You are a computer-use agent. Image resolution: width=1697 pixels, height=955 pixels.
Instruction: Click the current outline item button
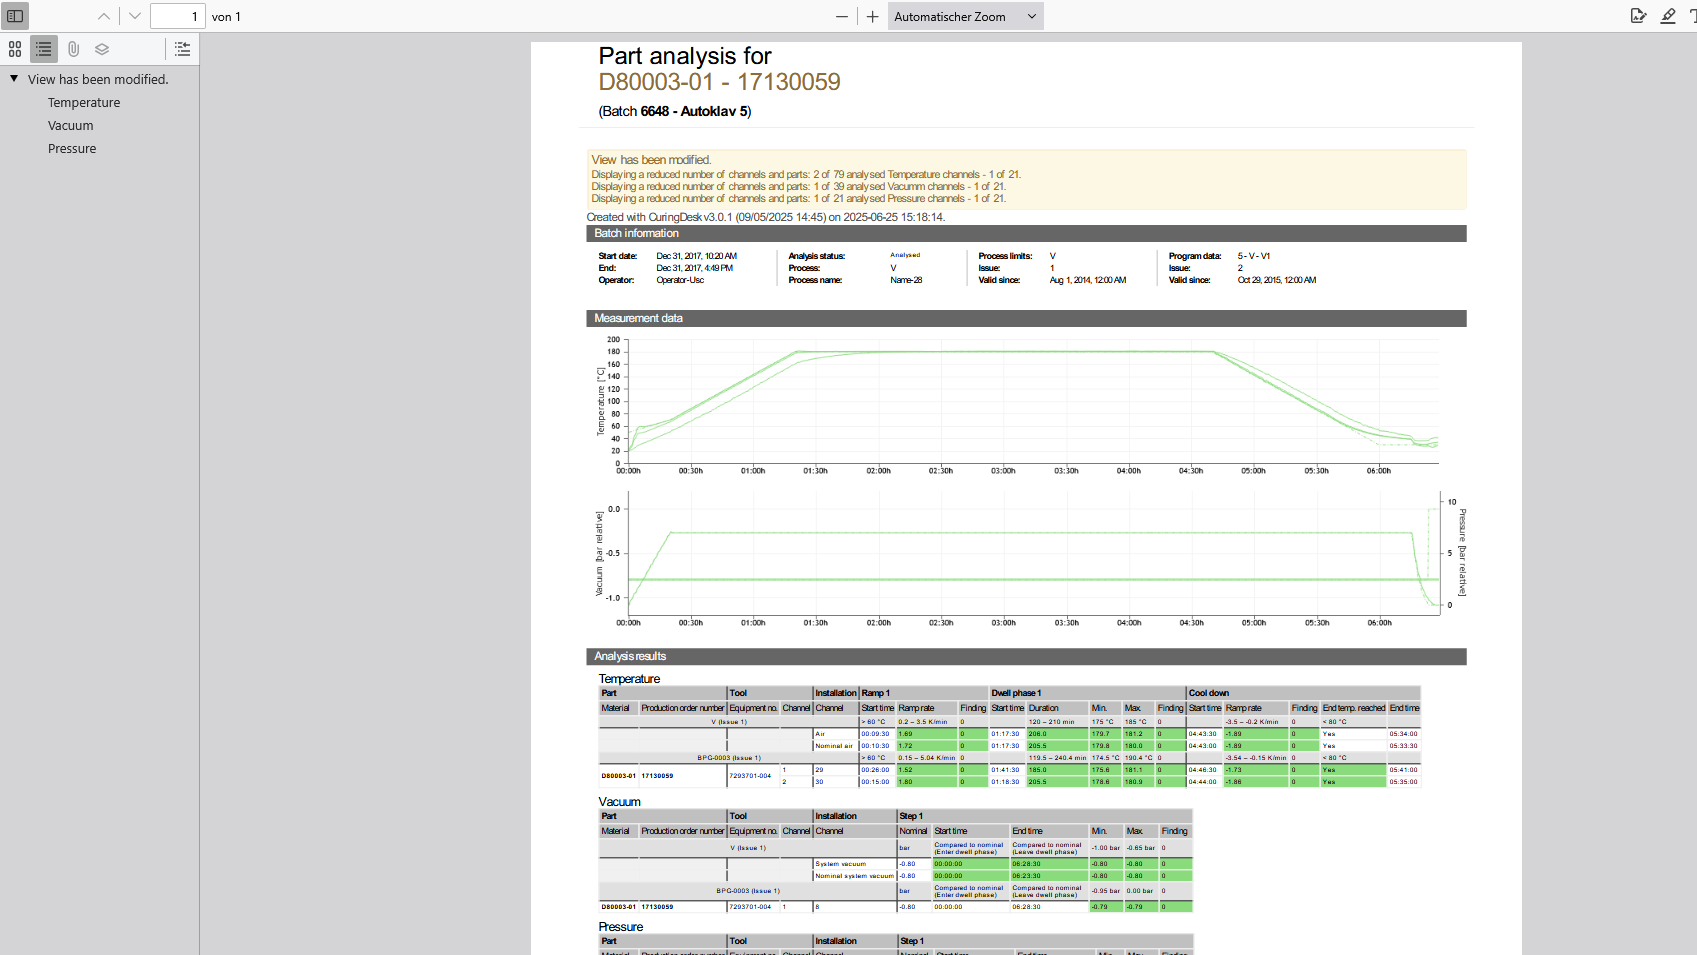pos(182,49)
